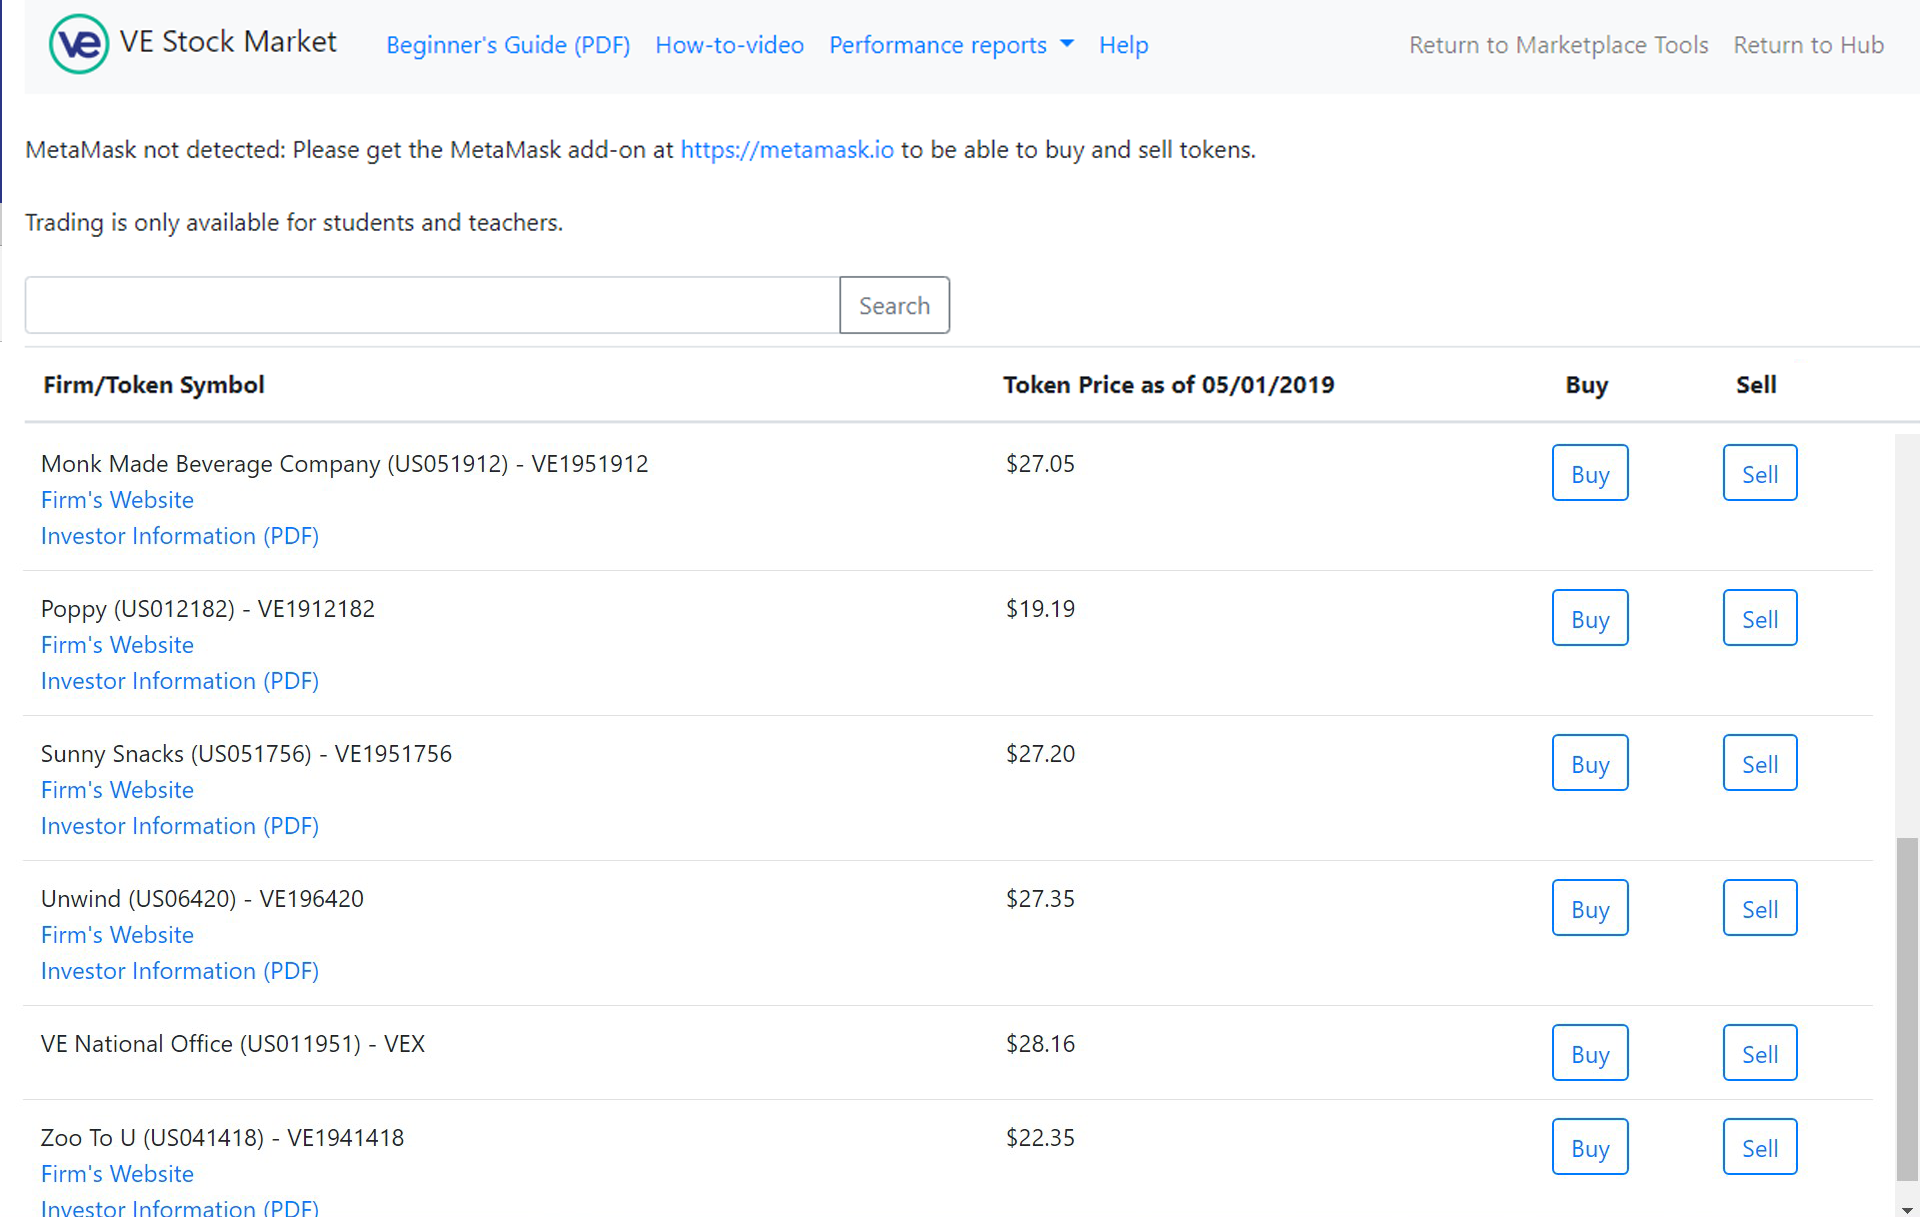Sell Poppy tokens
Image resolution: width=1920 pixels, height=1217 pixels.
pyautogui.click(x=1760, y=618)
